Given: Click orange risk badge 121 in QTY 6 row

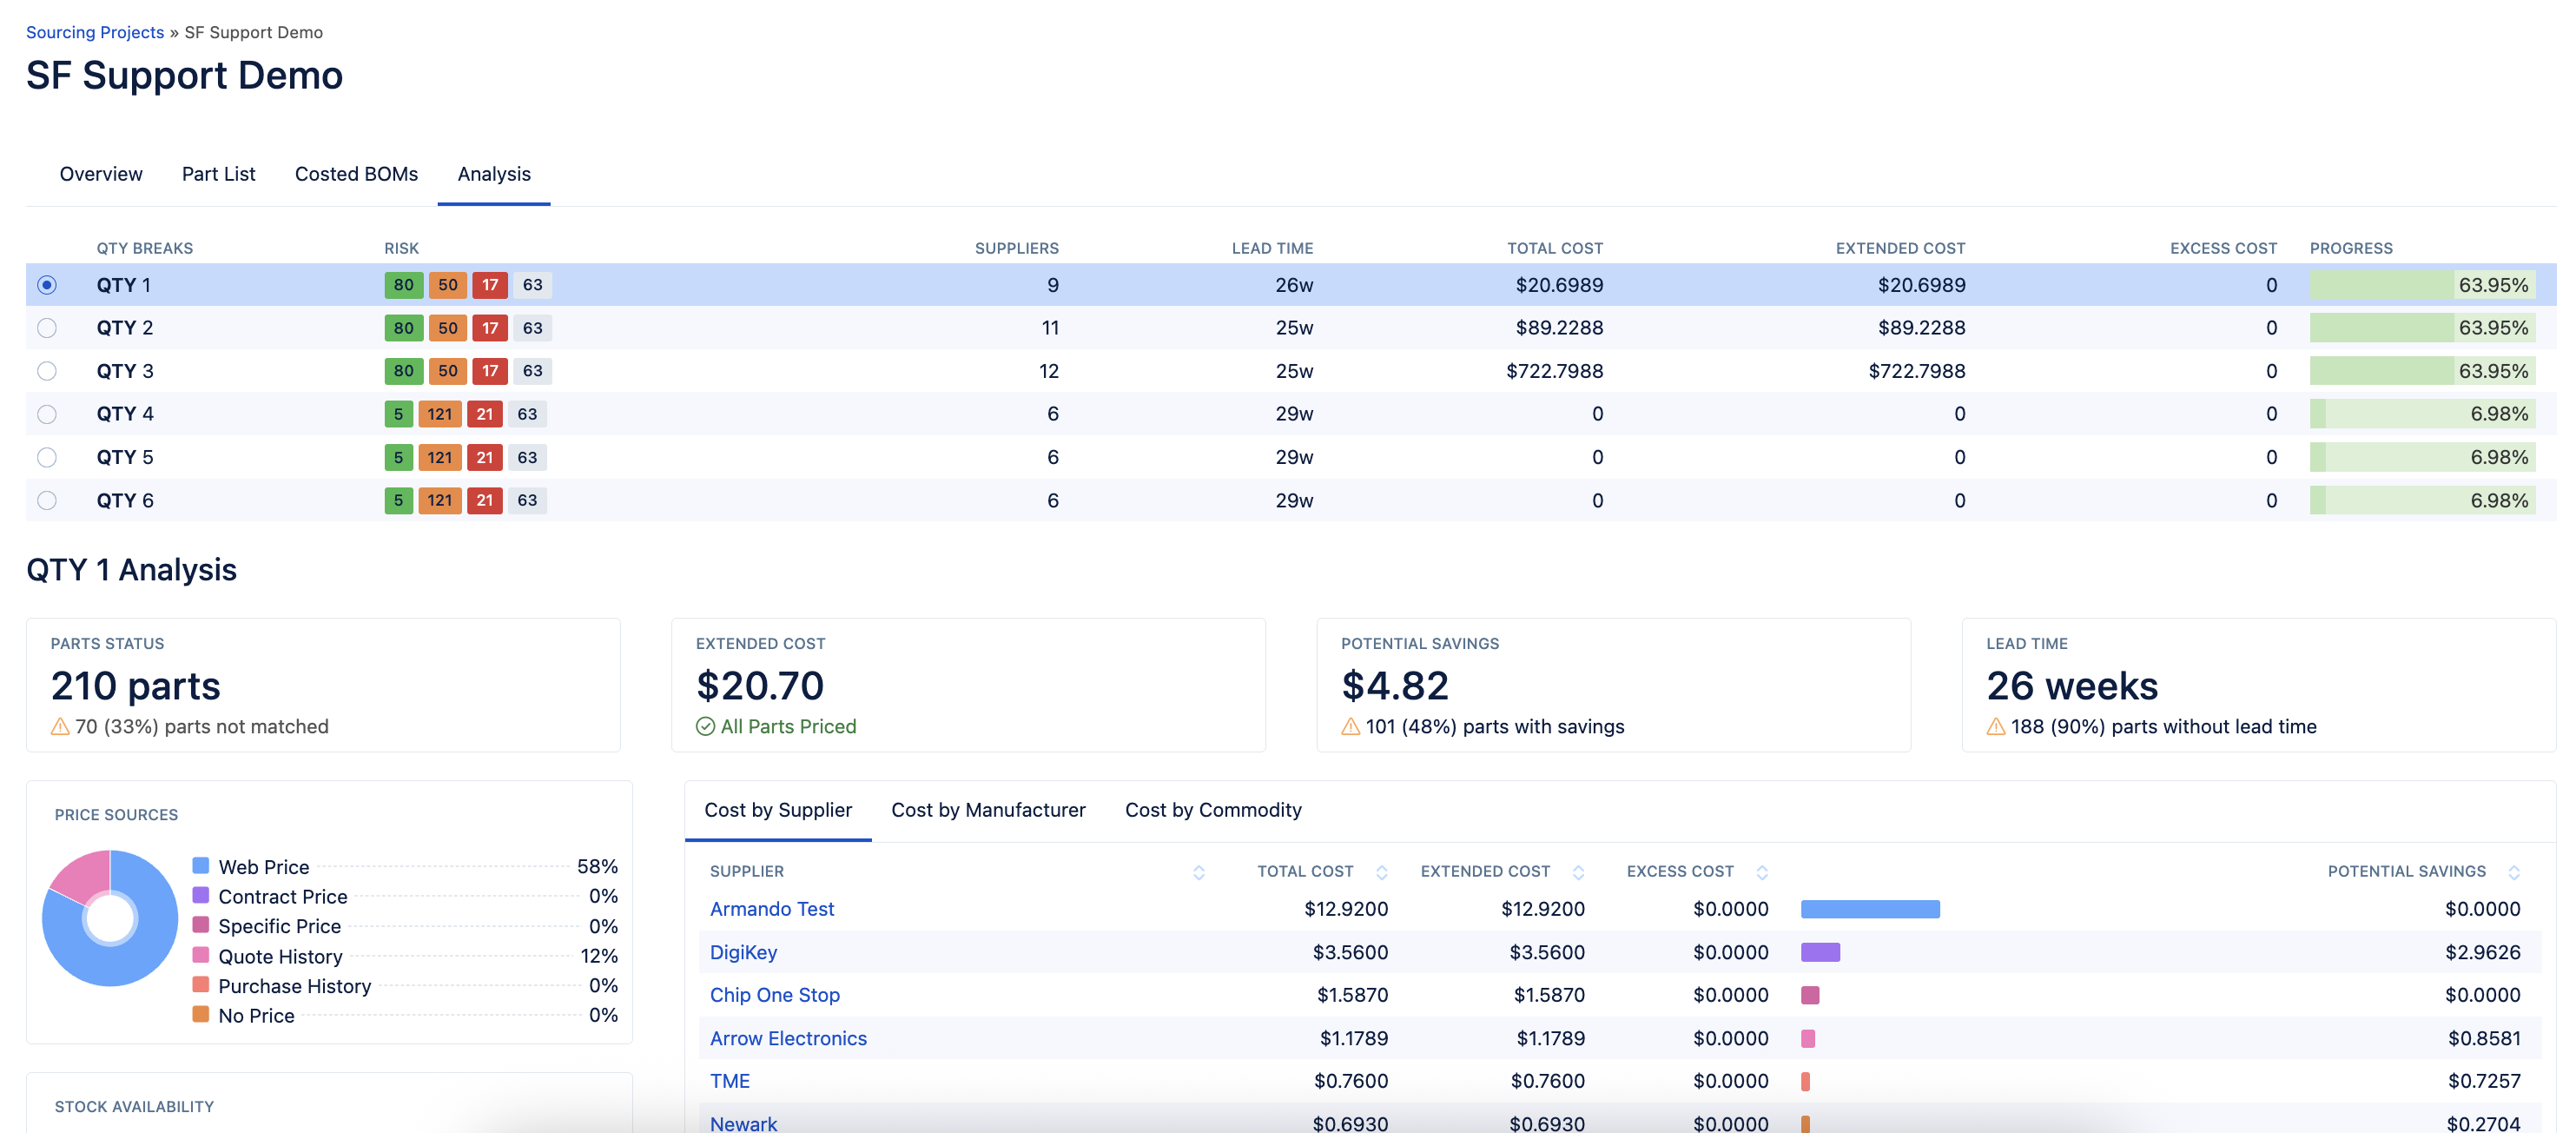Looking at the screenshot, I should (439, 500).
